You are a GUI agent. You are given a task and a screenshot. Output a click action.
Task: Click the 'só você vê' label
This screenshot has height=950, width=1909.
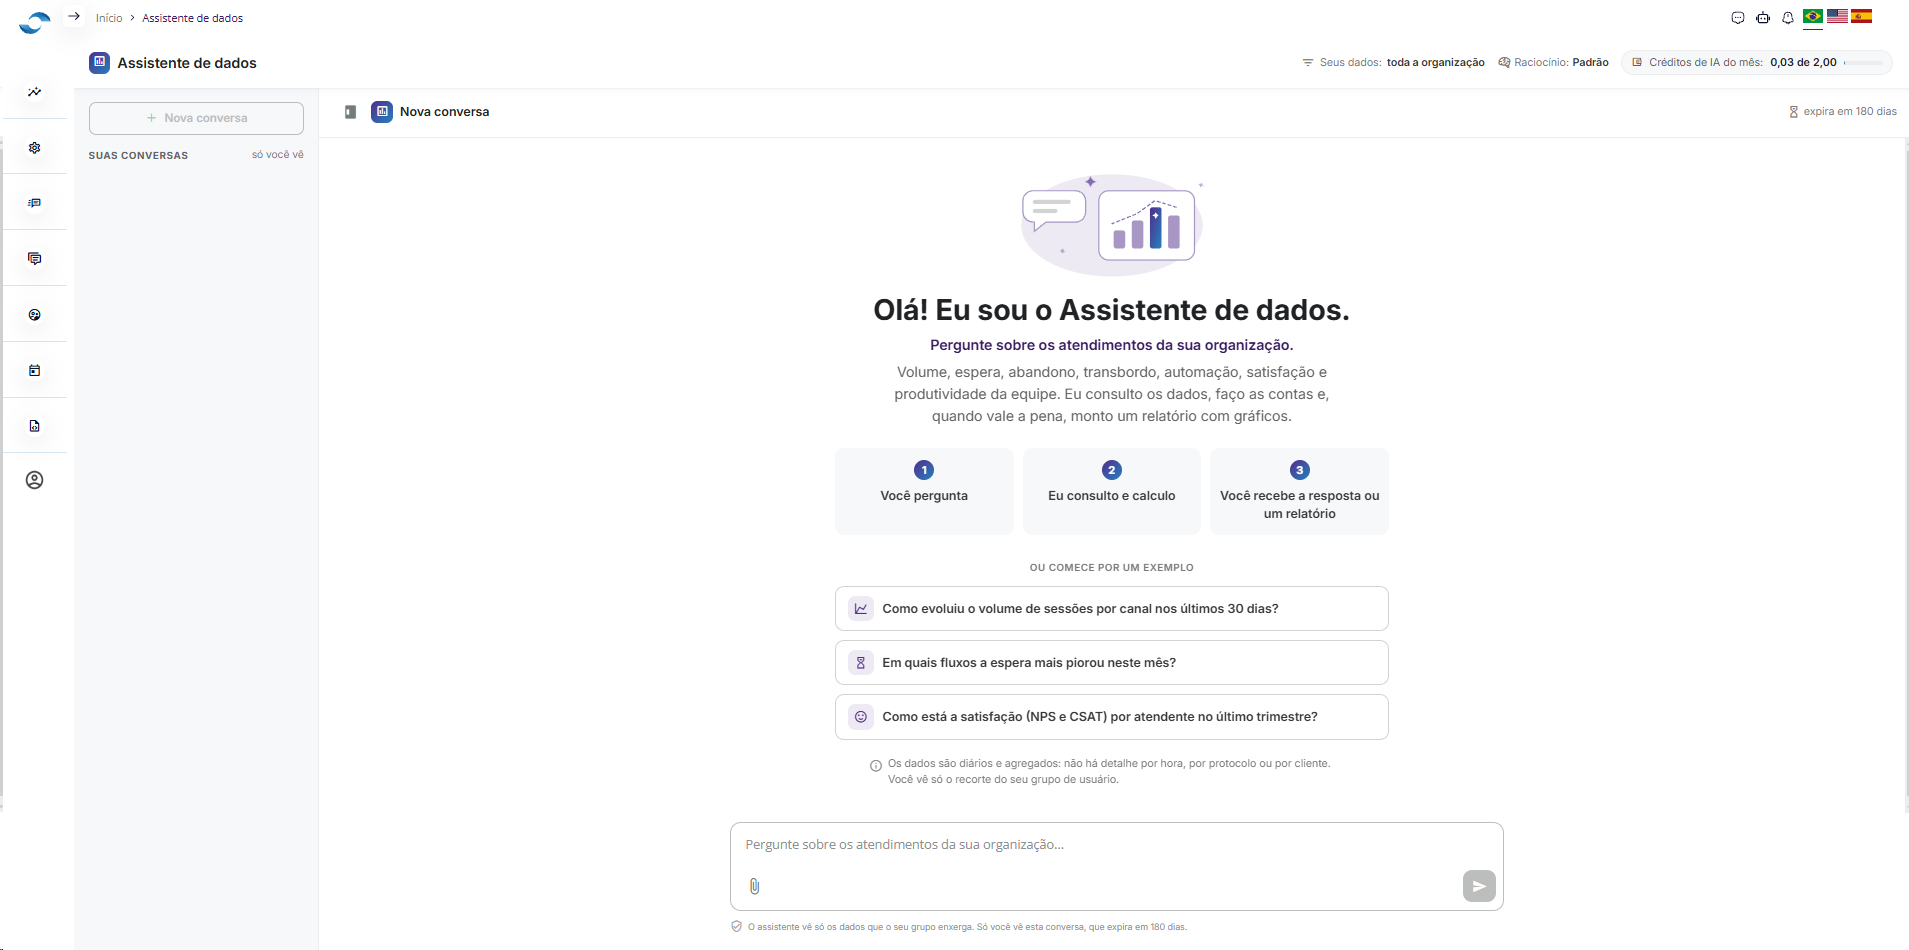tap(278, 155)
